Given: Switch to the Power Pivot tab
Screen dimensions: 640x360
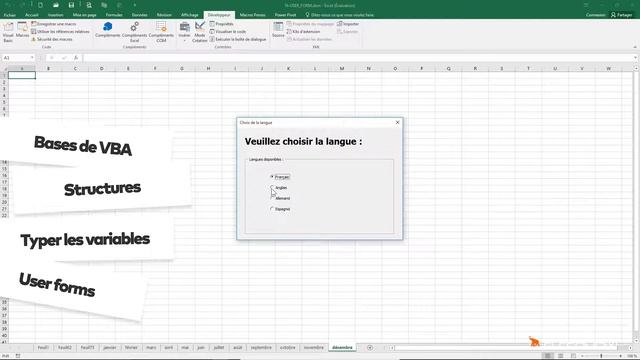Looking at the screenshot, I should tap(285, 15).
